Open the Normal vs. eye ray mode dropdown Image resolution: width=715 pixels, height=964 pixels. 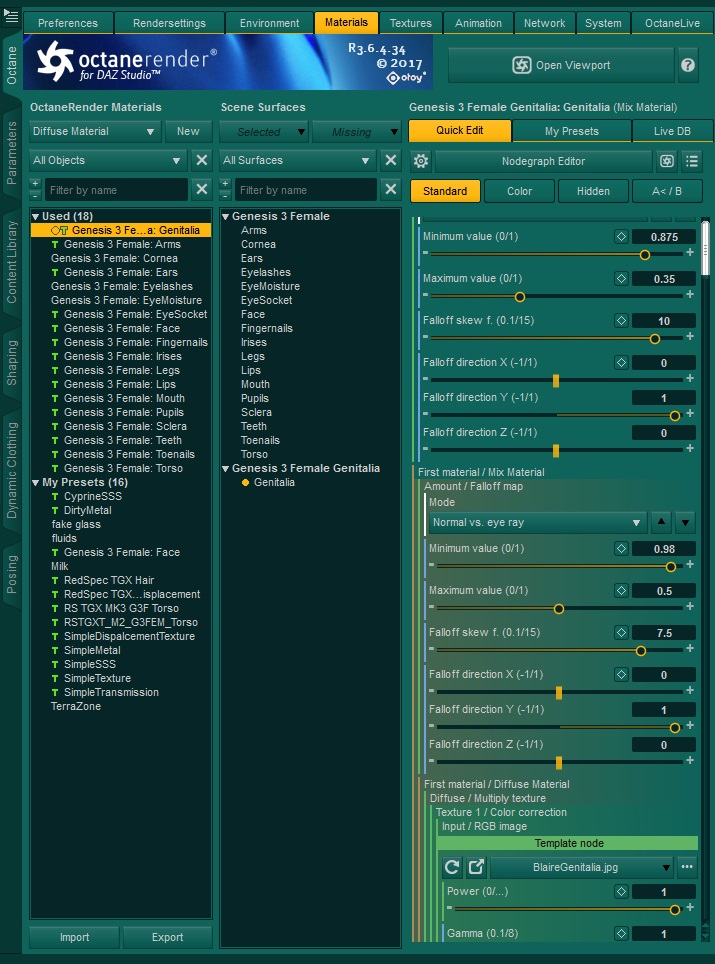(537, 522)
